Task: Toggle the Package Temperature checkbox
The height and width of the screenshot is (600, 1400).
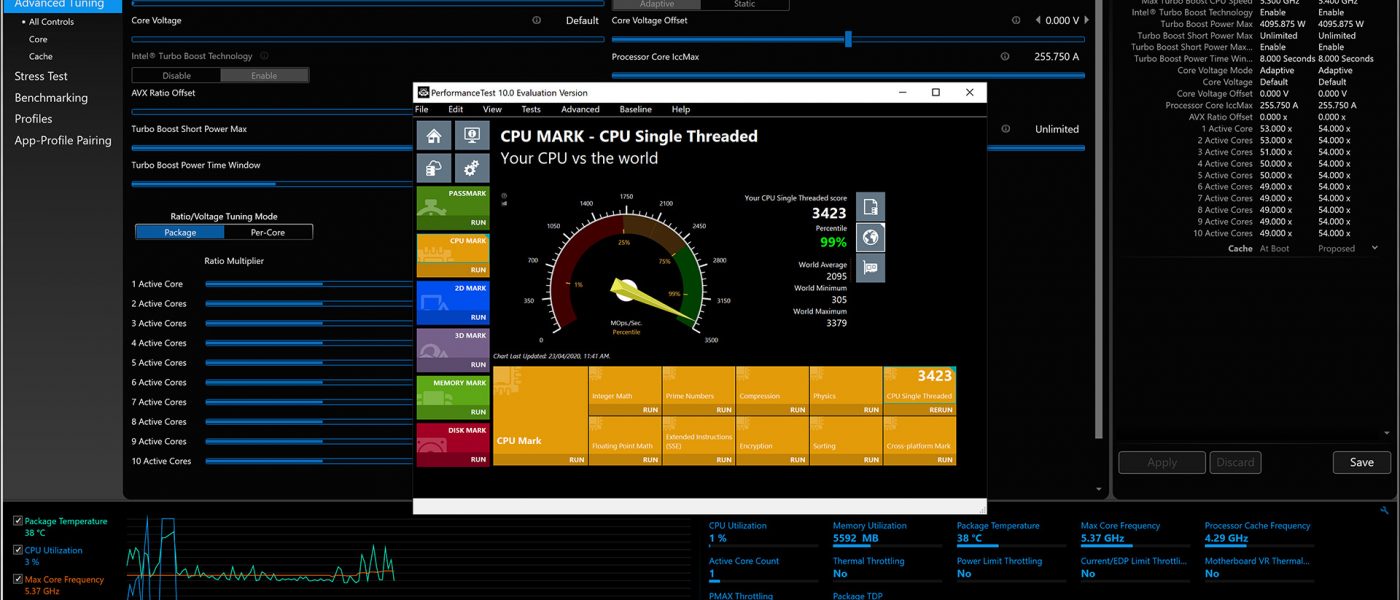Action: coord(18,521)
